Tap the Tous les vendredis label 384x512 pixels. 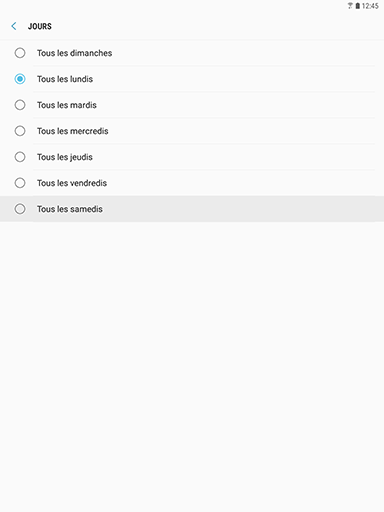[x=72, y=183]
